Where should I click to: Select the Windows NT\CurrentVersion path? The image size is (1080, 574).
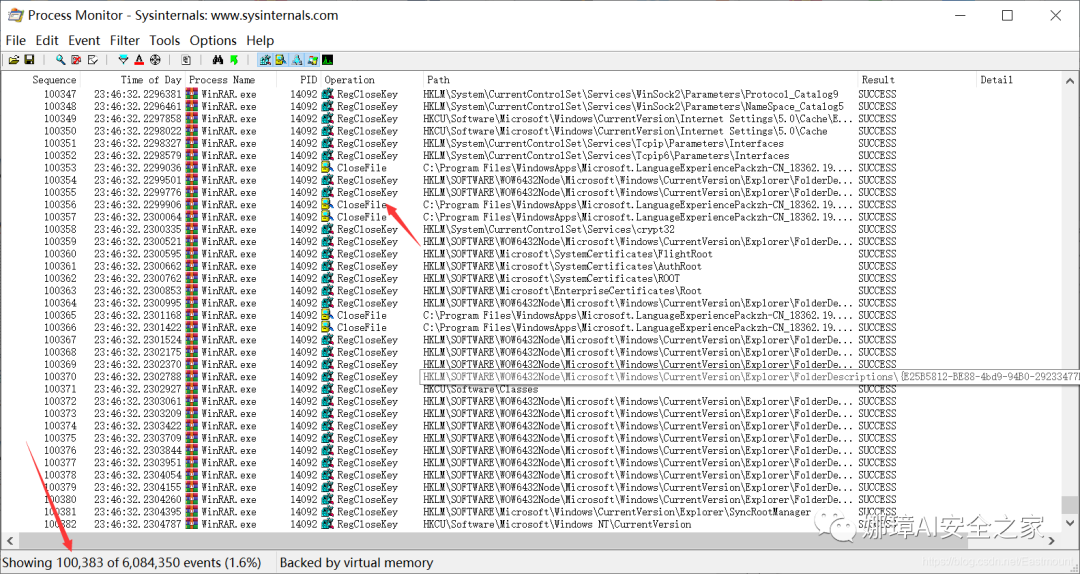(x=557, y=524)
